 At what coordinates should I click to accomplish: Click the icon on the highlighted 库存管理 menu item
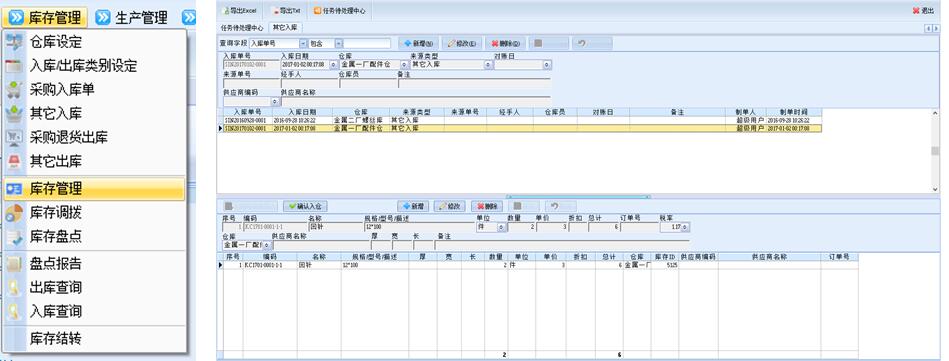point(14,189)
